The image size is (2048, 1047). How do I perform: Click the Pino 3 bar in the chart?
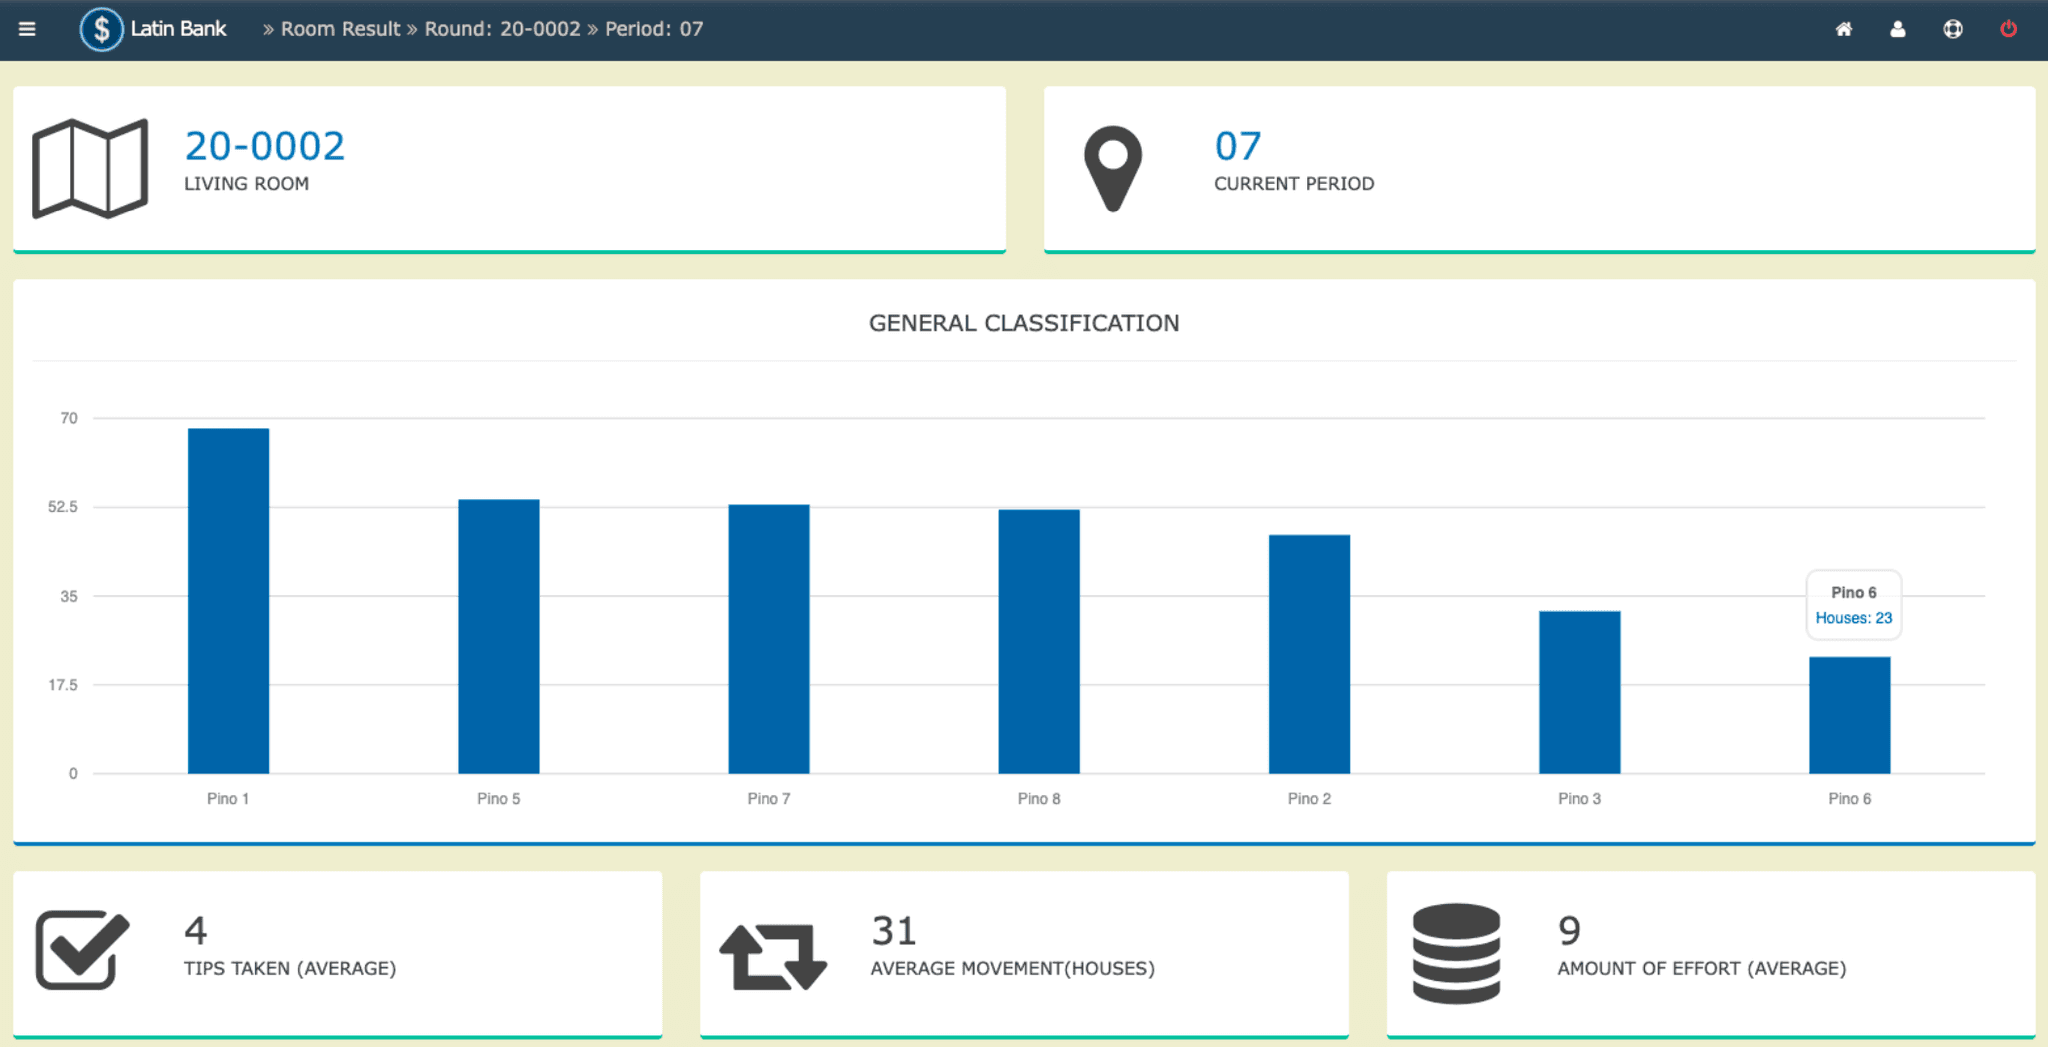(x=1579, y=692)
